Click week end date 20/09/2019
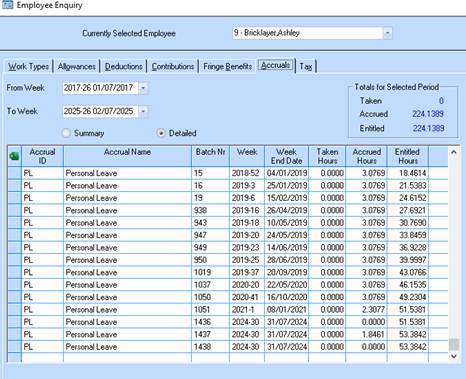This screenshot has height=379, width=466. tap(287, 272)
